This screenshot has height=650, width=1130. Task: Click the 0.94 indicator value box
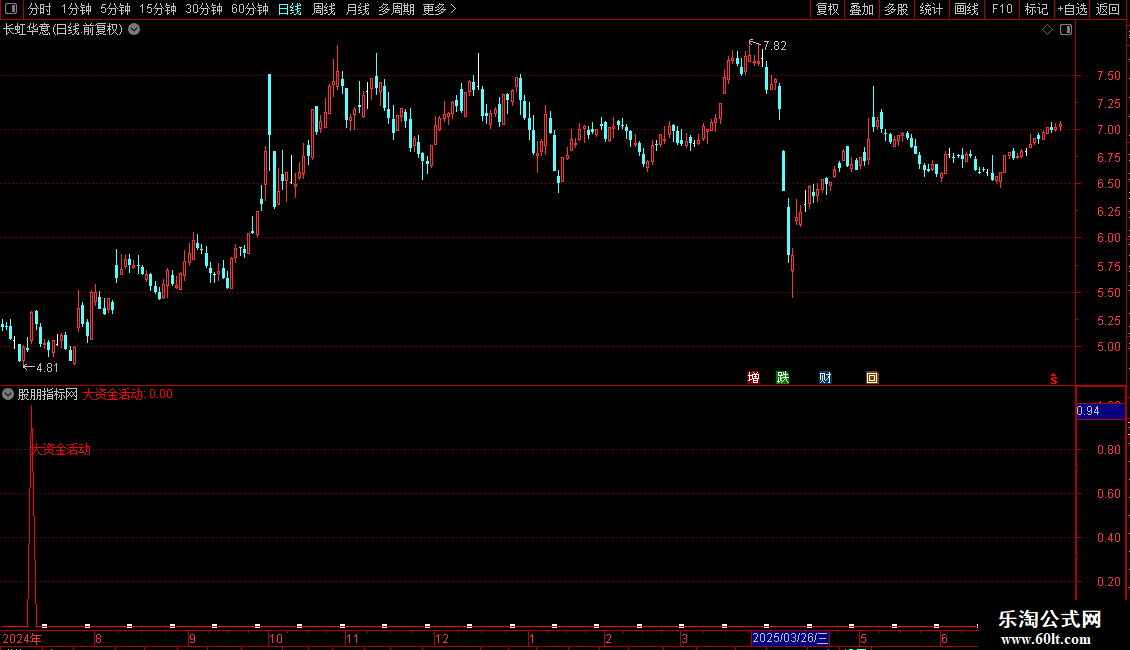click(x=1100, y=411)
